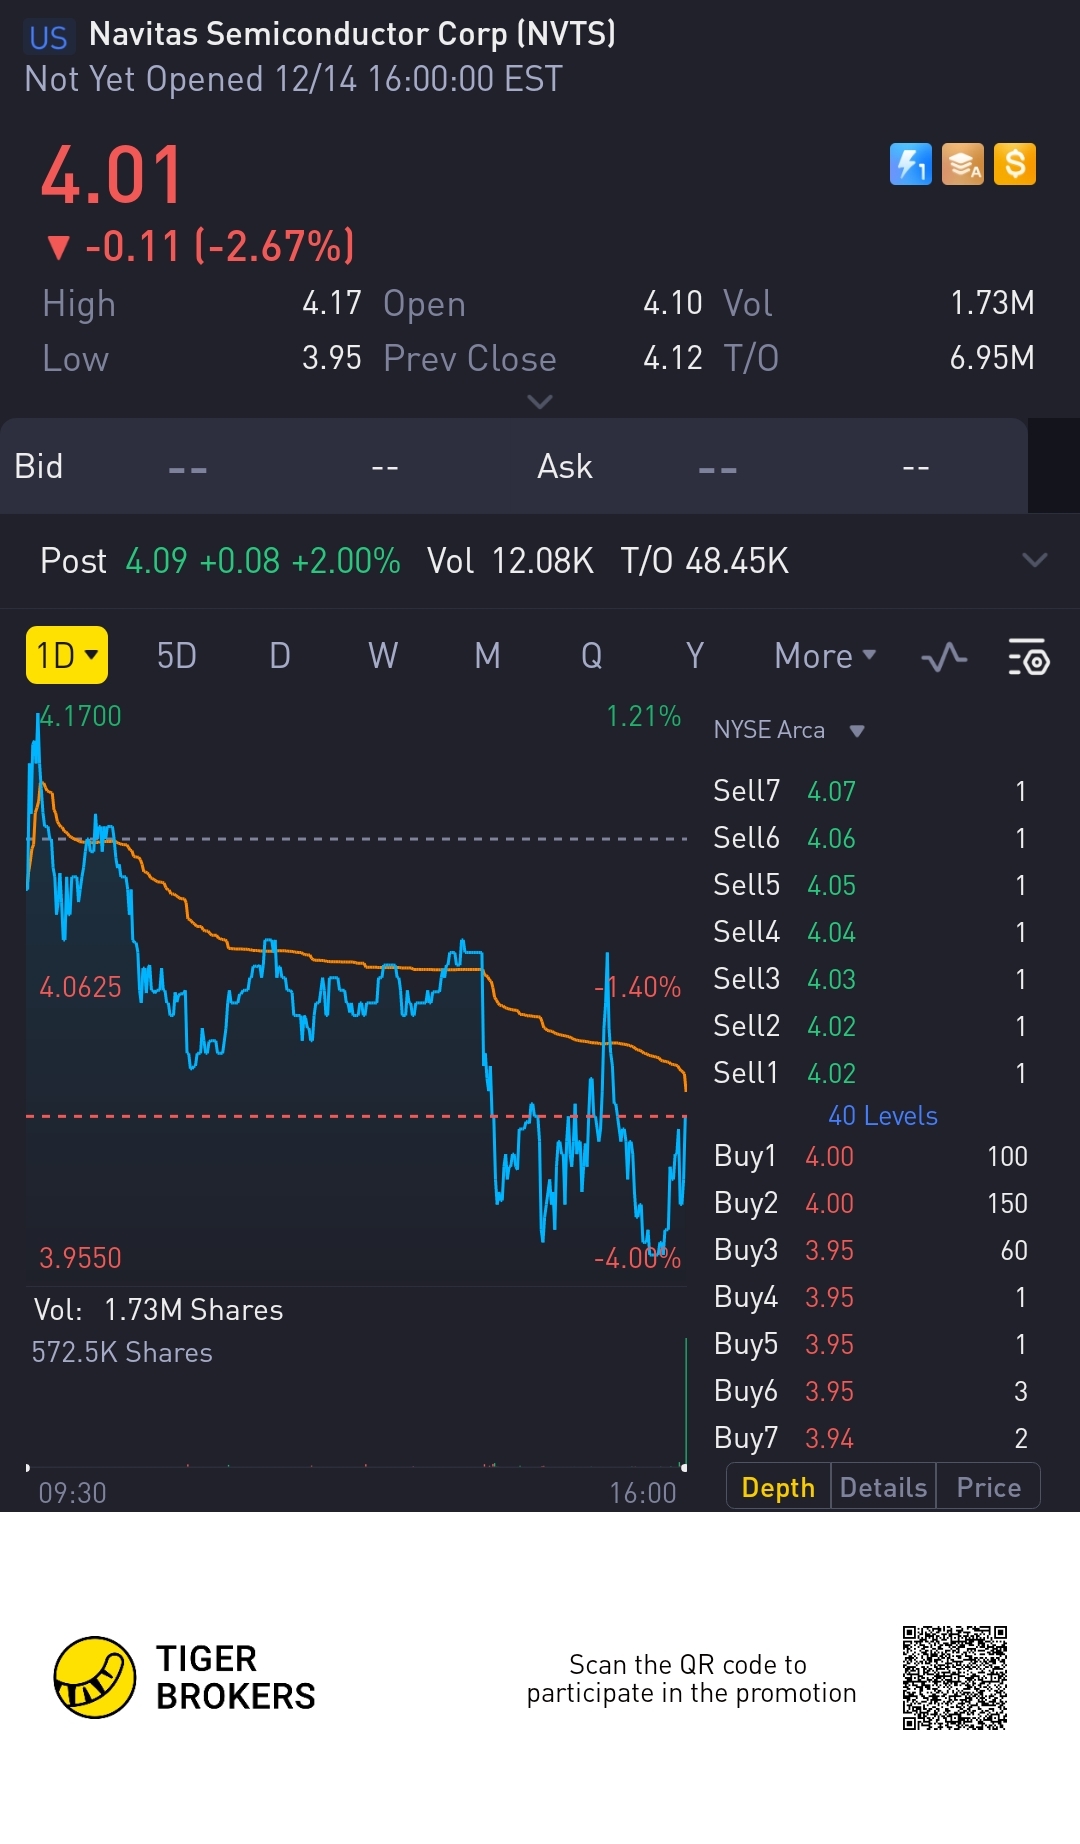Open the chart indicator wave icon
Image resolution: width=1080 pixels, height=1844 pixels.
pyautogui.click(x=944, y=657)
